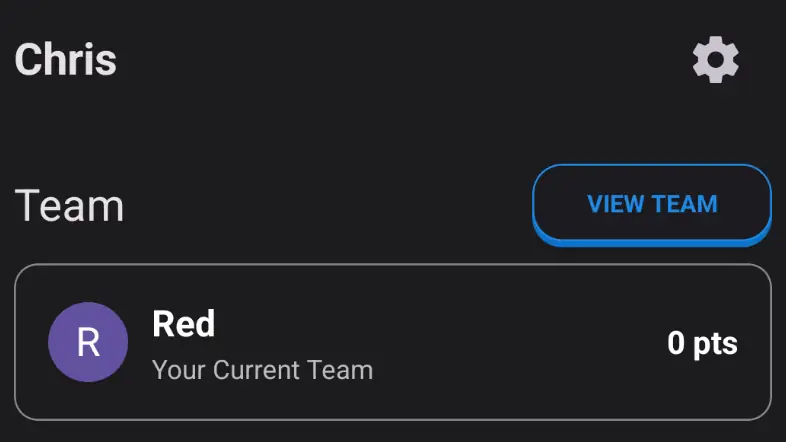
Task: Click the VIEW TEAM text label
Action: [x=652, y=204]
